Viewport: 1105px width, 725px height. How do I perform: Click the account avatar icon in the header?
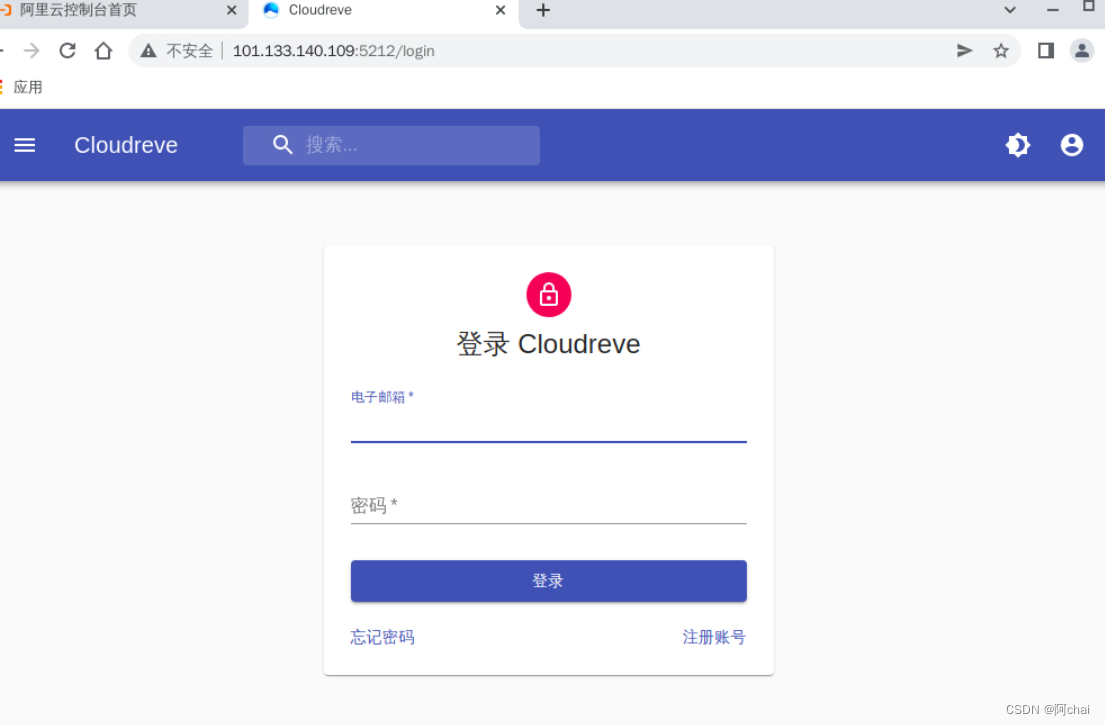(1071, 145)
